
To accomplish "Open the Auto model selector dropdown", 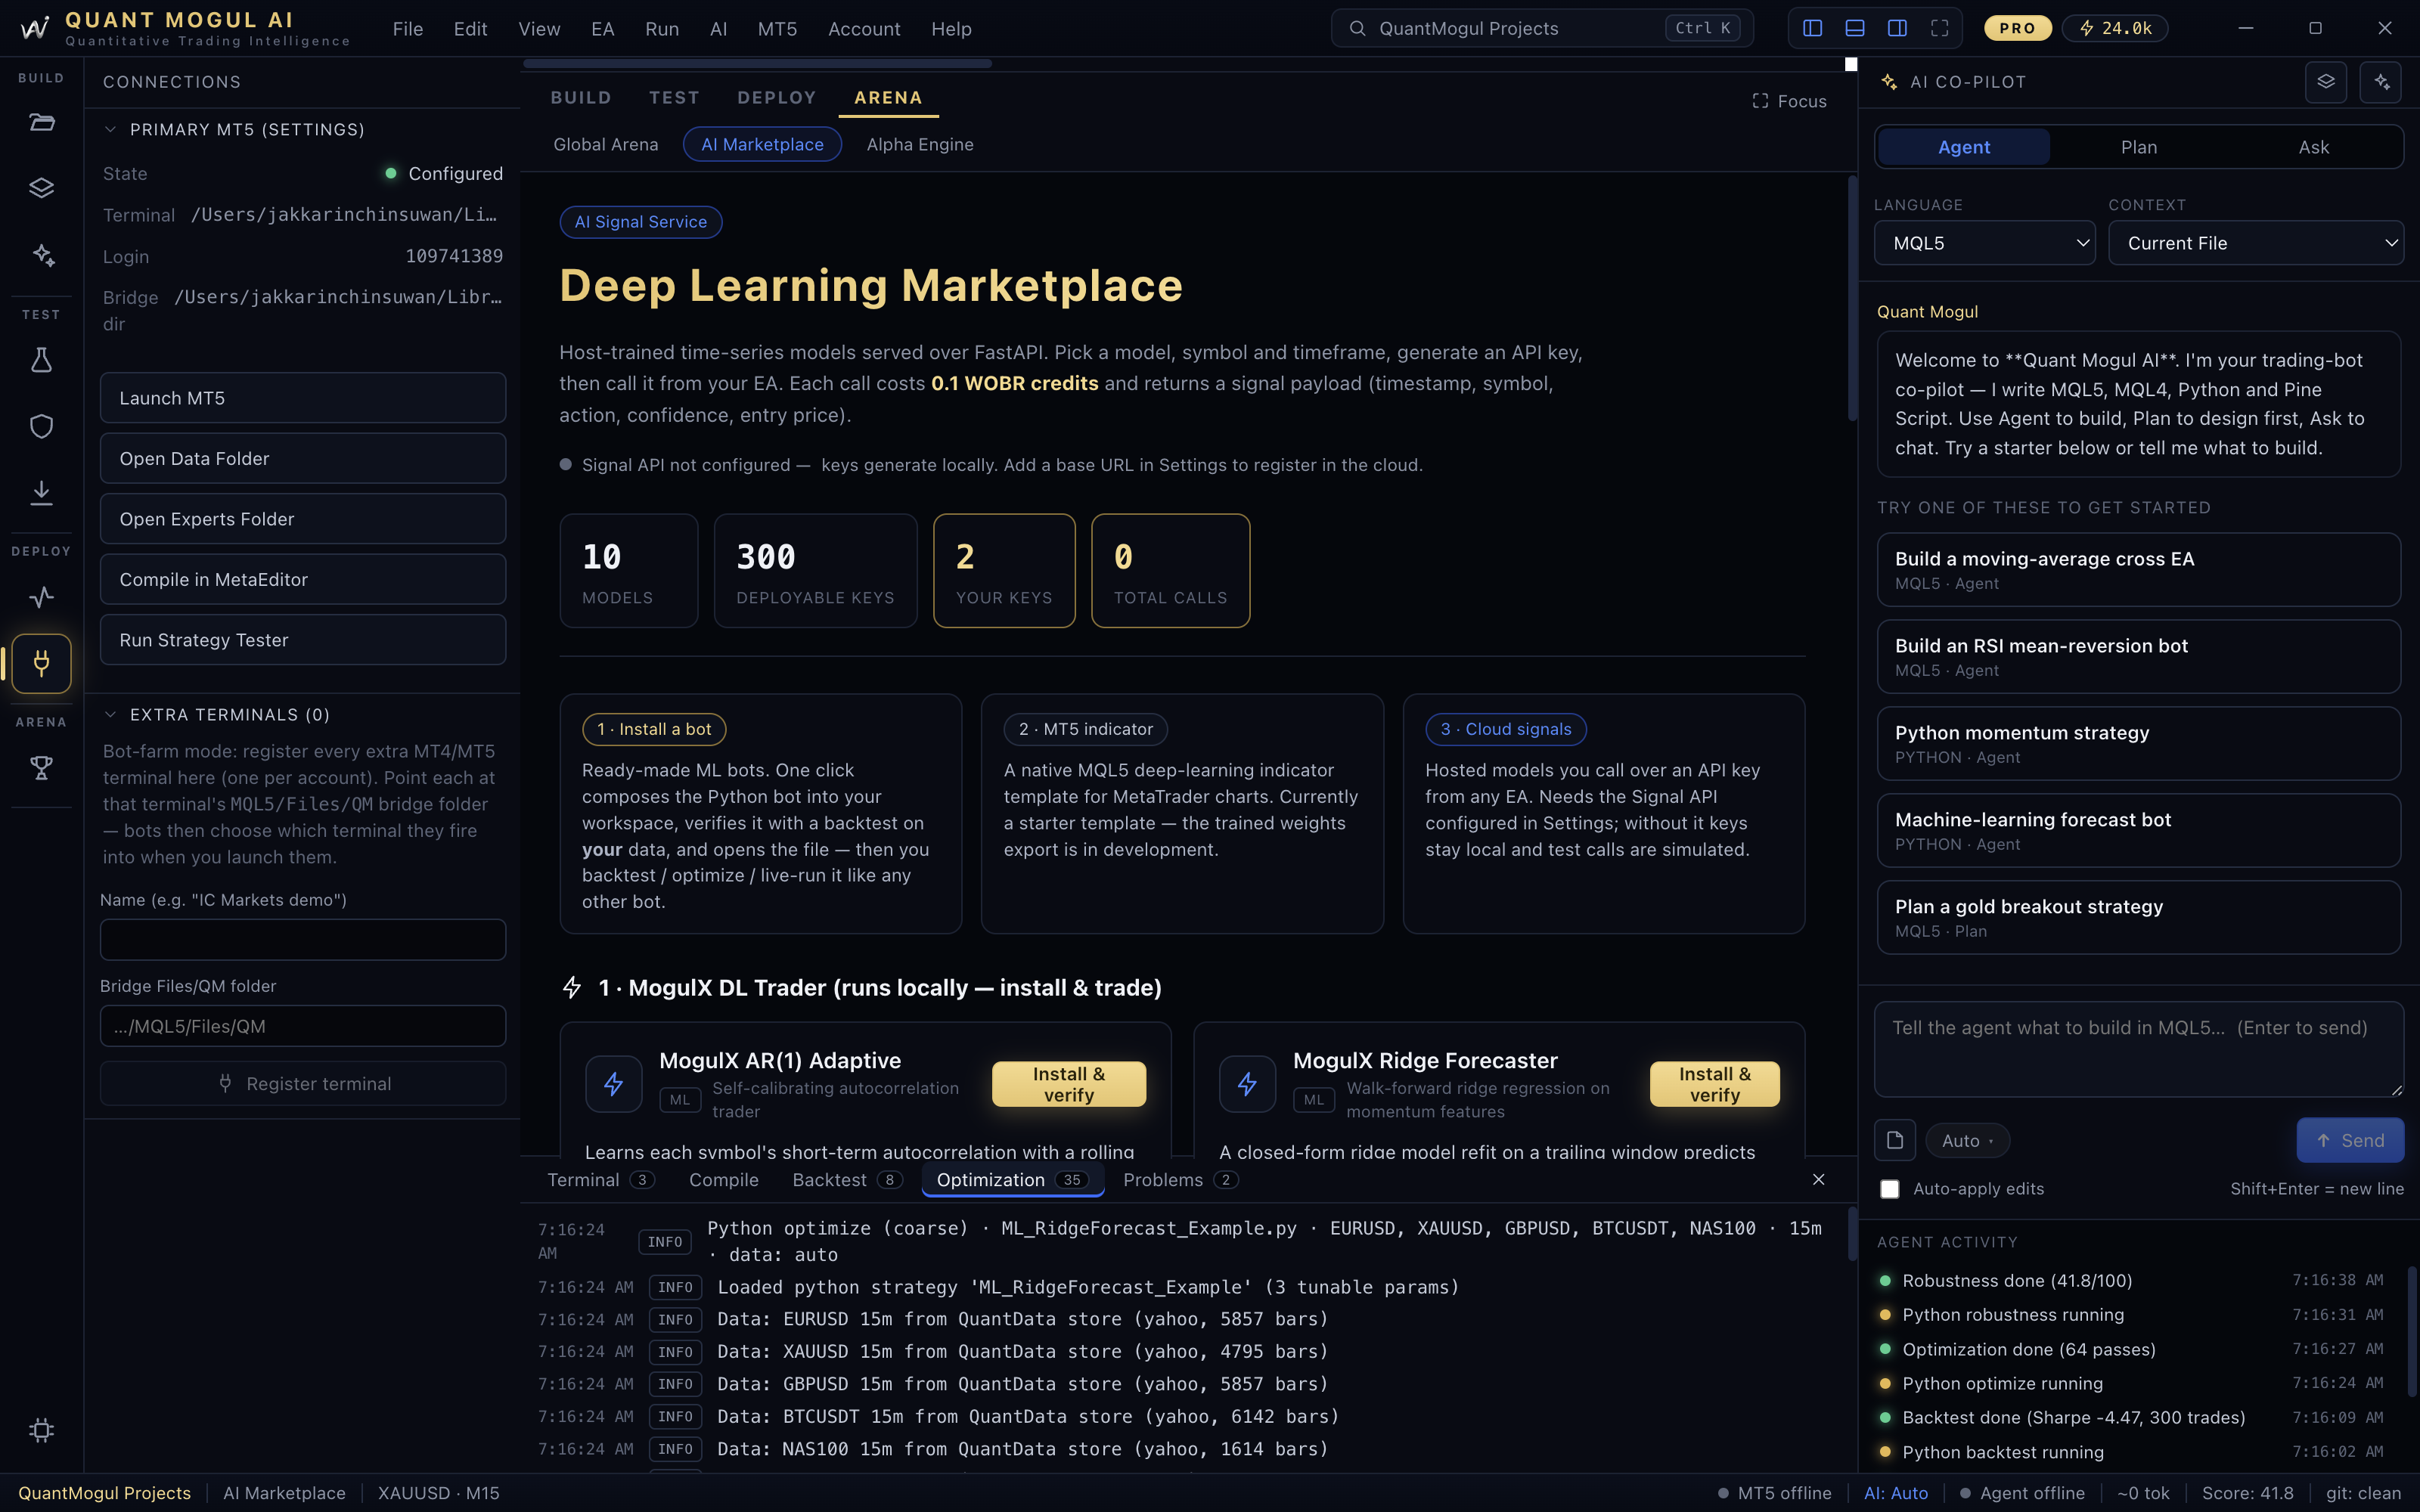I will (1967, 1140).
